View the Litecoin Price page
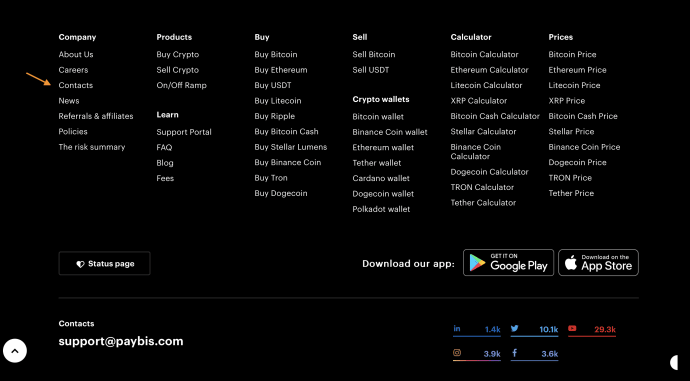 tap(575, 85)
